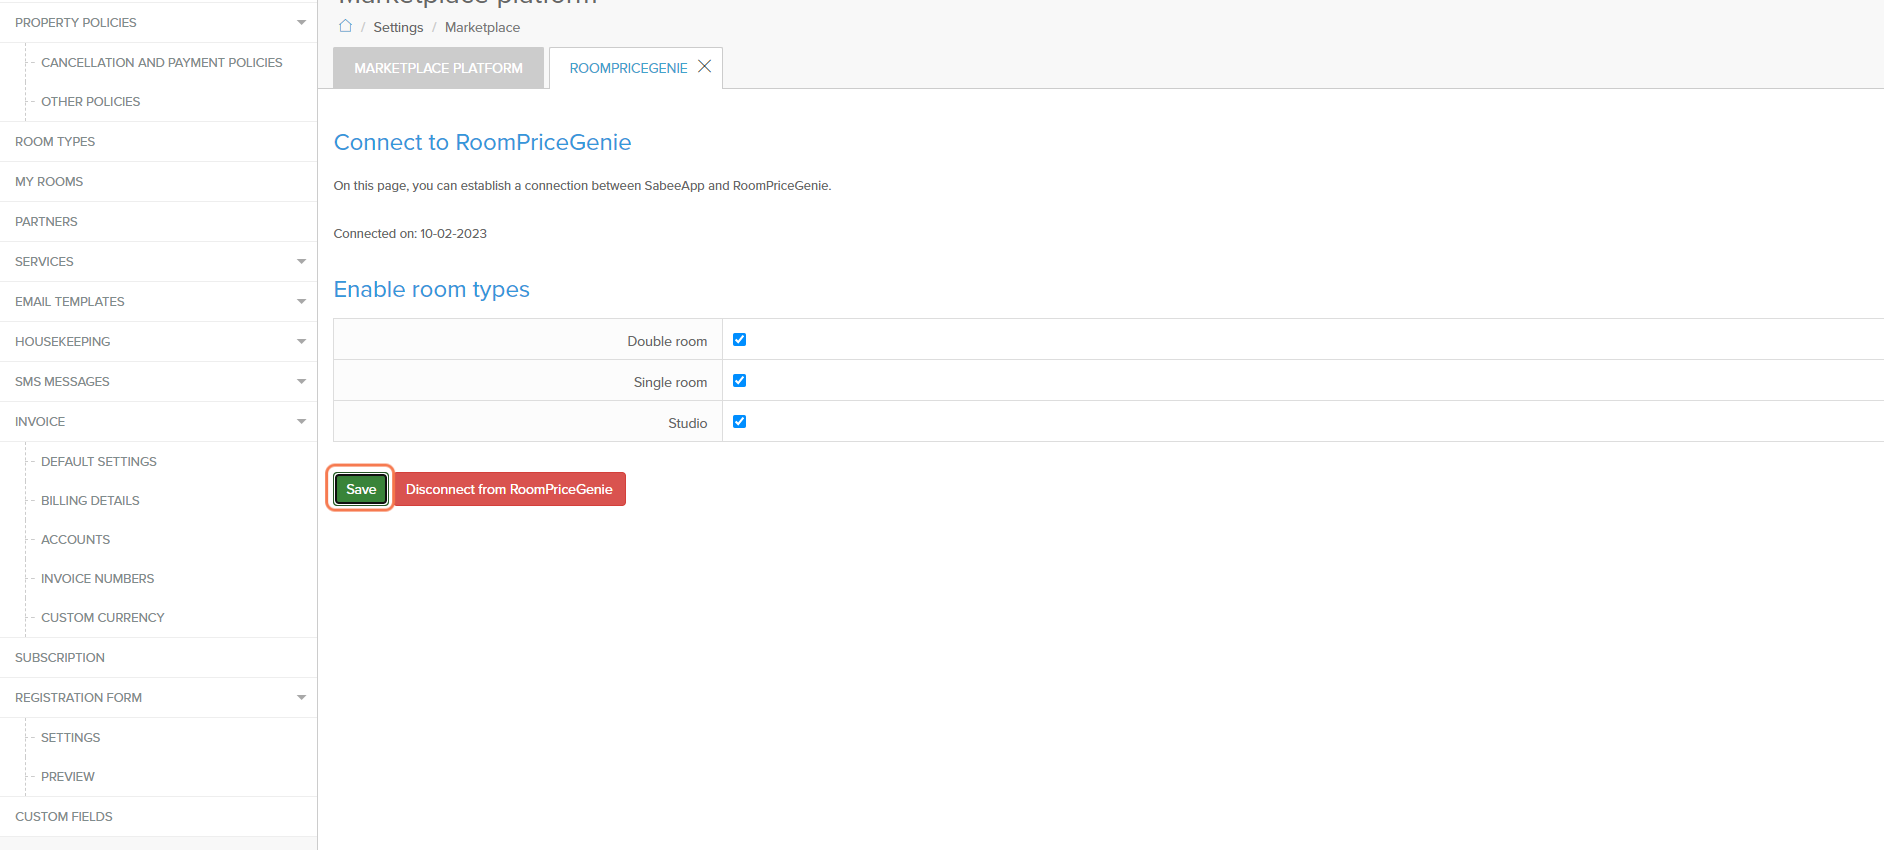
Task: Click Disconnect from RoomPriceGenie button
Action: tap(509, 489)
